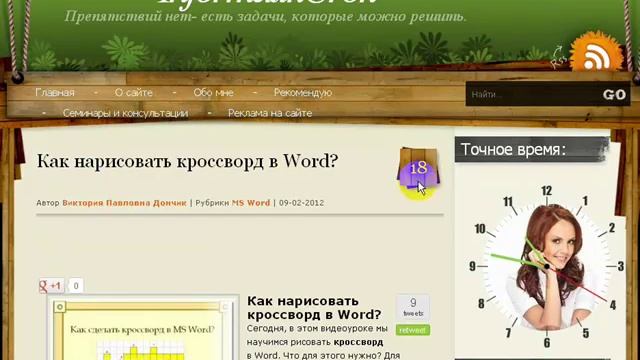Click the crossword video thumbnail
640x360 pixels.
[x=143, y=328]
